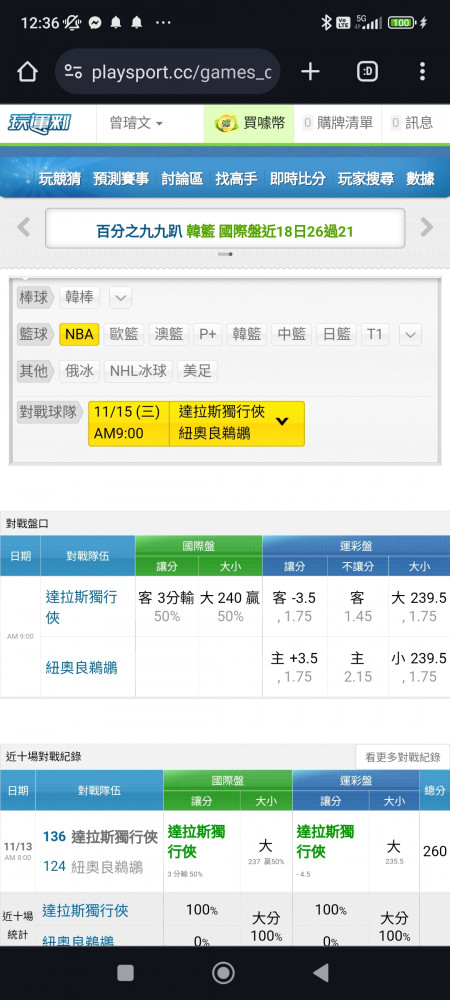Screen dimensions: 450x1000
Task: Select the 中籃 league tag
Action: pos(291,334)
